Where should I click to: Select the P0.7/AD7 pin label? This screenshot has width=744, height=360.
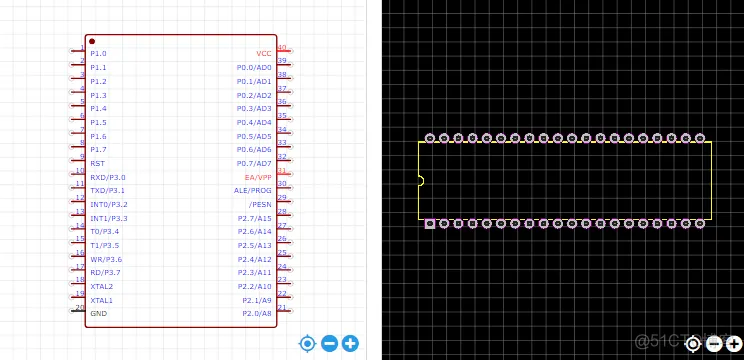point(254,164)
